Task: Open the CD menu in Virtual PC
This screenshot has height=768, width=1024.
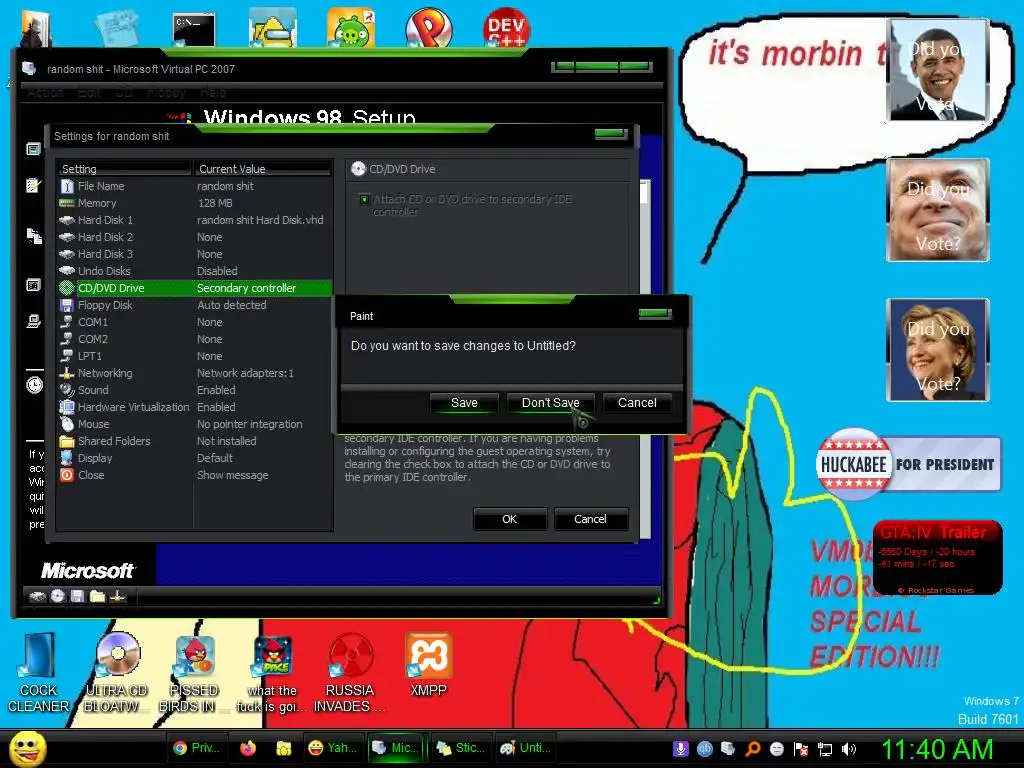Action: point(124,93)
